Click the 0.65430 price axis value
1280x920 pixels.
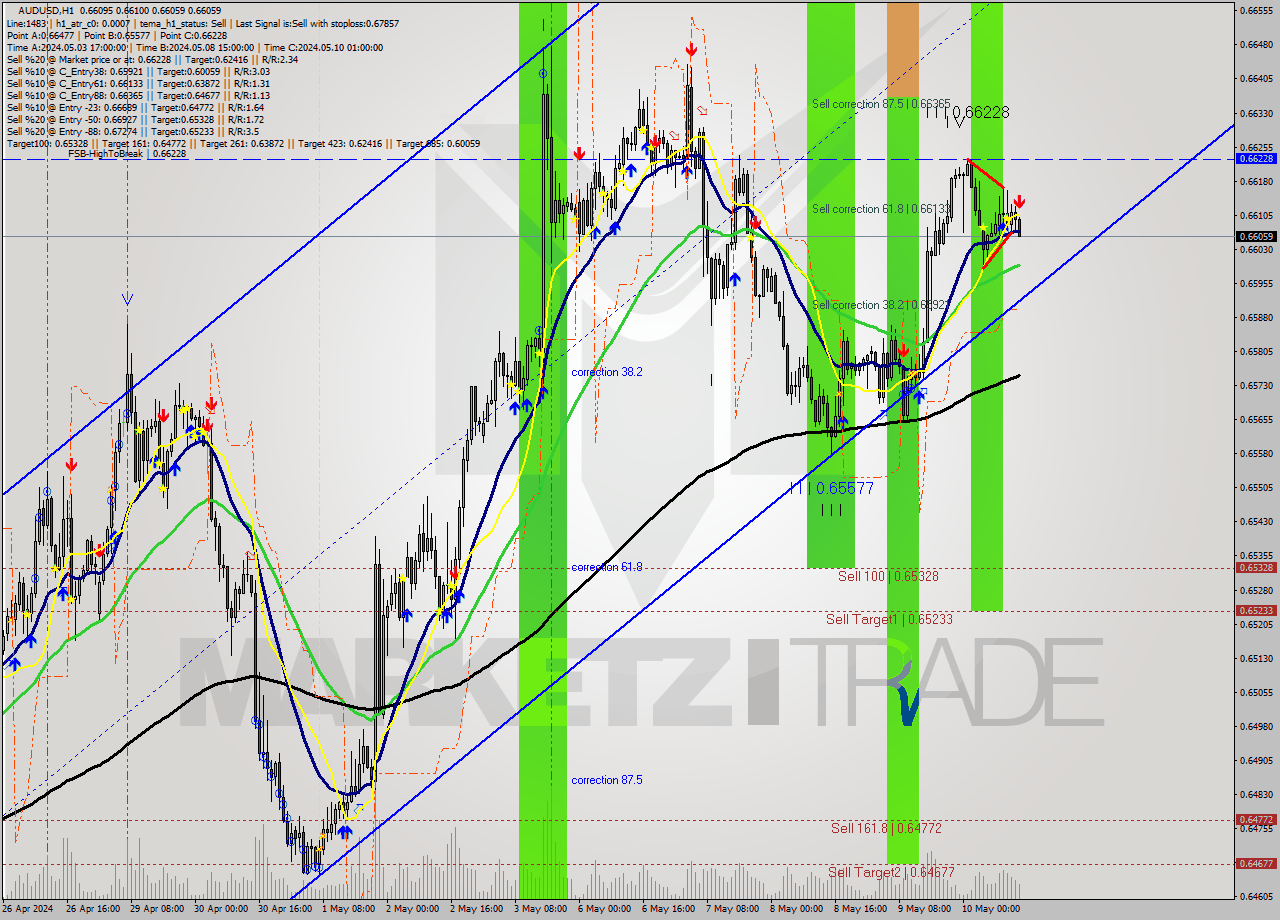click(1255, 522)
